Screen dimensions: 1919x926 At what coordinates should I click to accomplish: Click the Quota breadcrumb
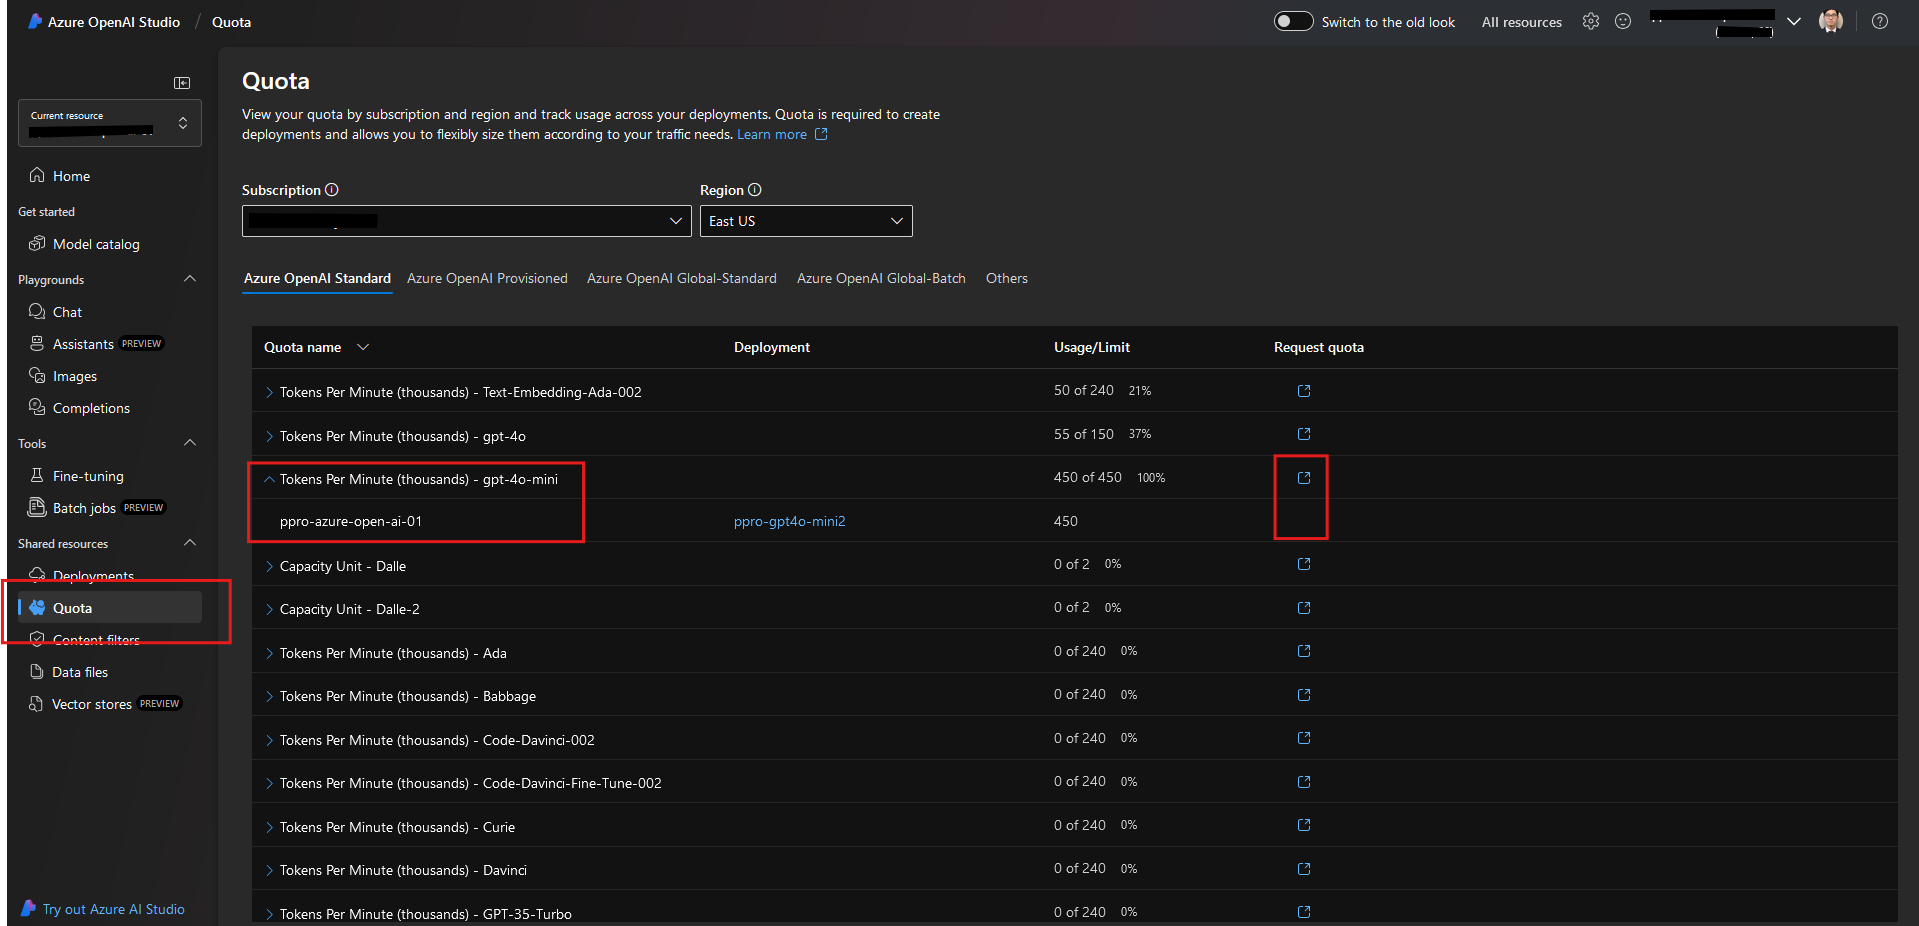click(231, 22)
